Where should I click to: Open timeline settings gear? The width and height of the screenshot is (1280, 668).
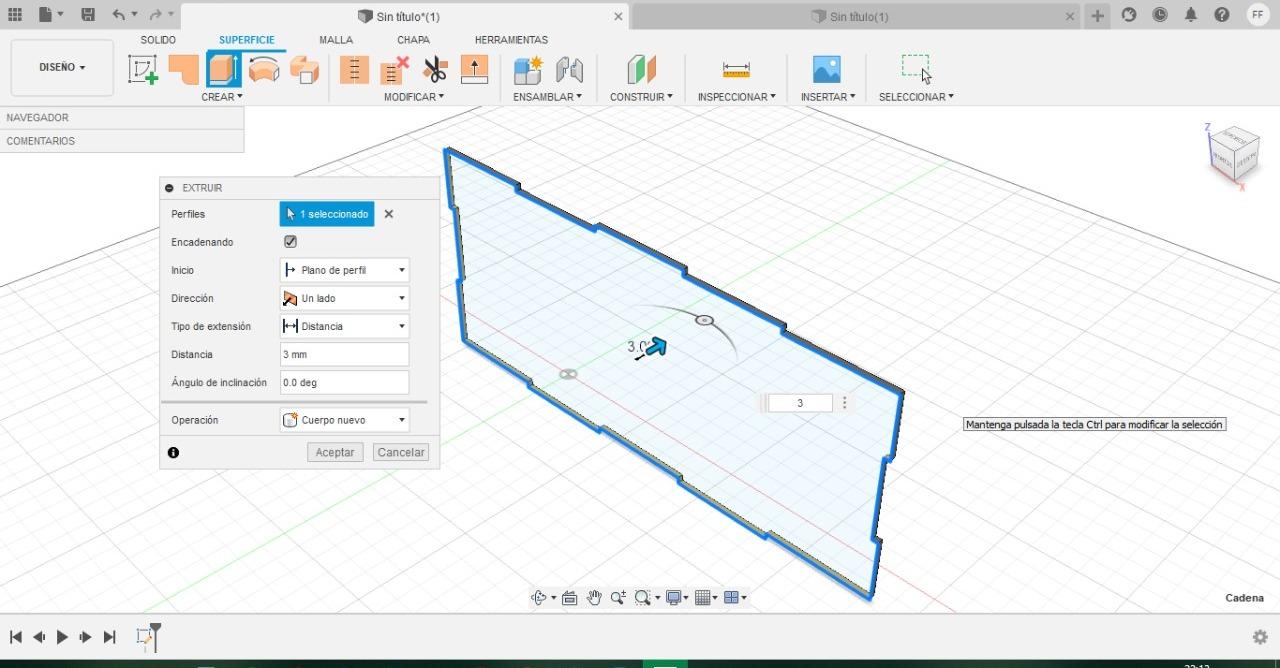[1260, 637]
